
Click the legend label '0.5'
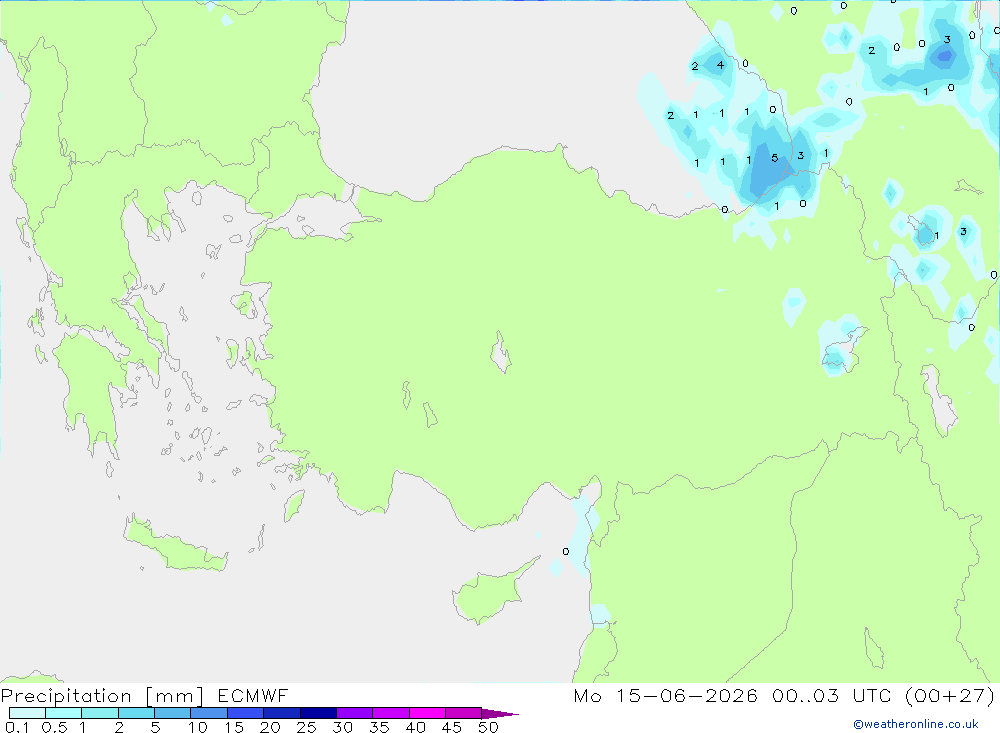tap(54, 727)
